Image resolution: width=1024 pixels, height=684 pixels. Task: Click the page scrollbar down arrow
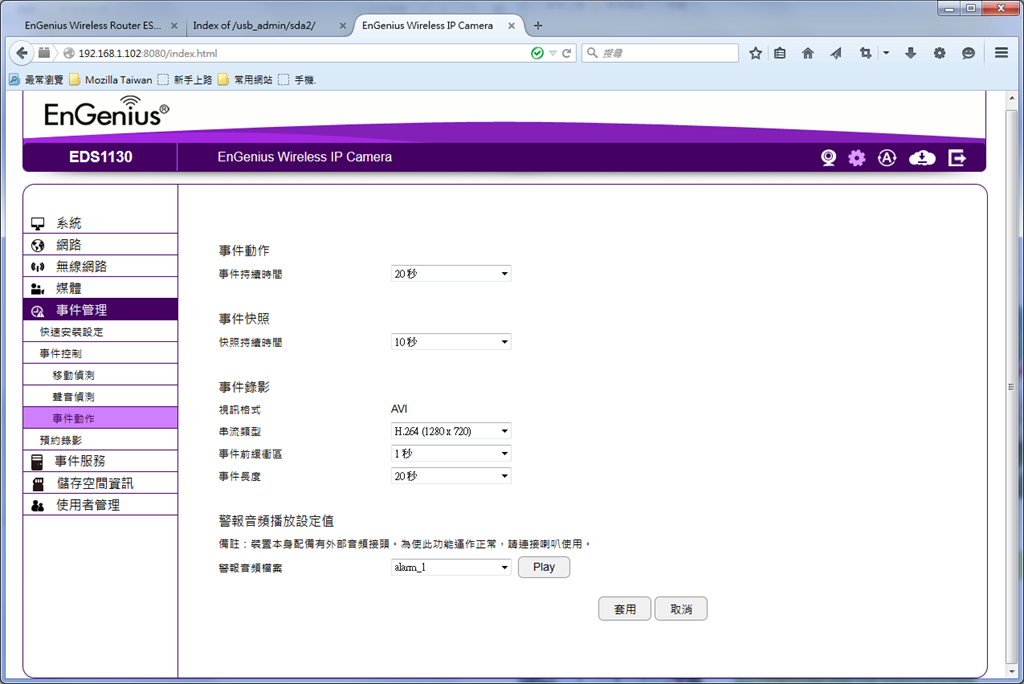pos(1012,671)
